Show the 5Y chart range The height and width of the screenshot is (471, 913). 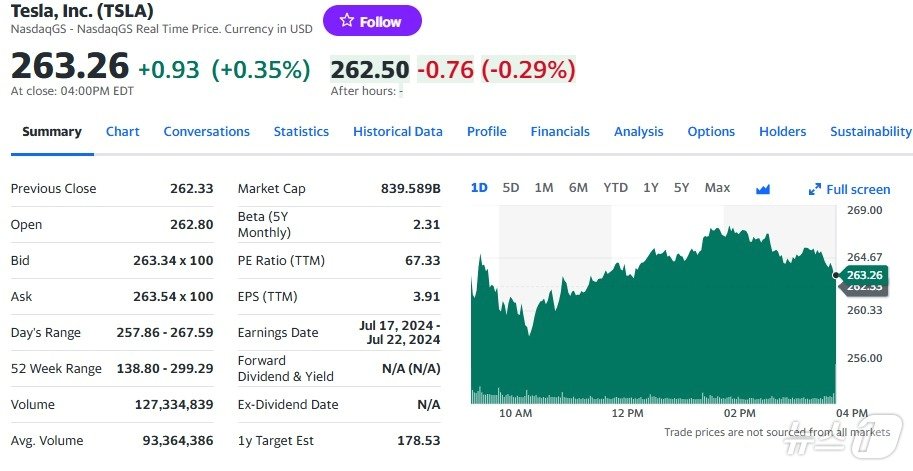click(681, 188)
